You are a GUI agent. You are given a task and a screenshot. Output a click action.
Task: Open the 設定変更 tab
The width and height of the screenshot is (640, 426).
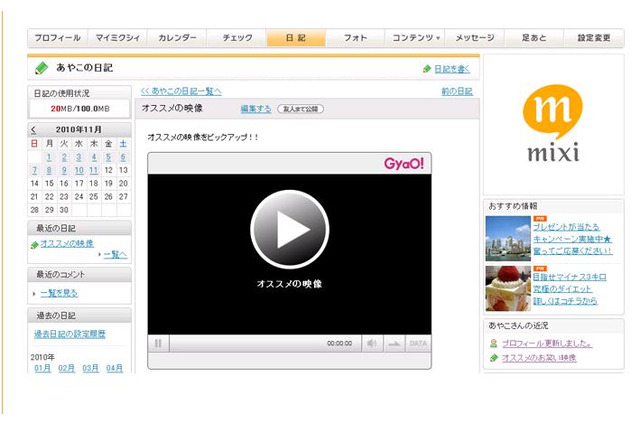(x=594, y=38)
